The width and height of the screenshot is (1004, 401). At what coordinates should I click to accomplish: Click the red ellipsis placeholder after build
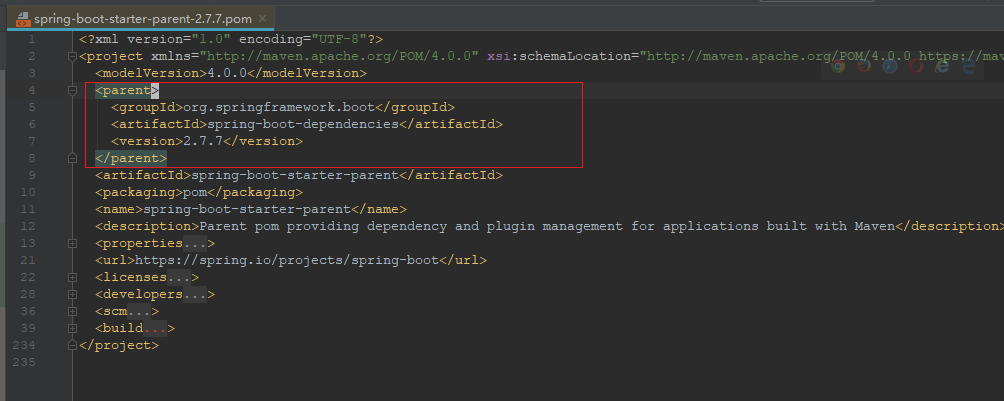[156, 329]
